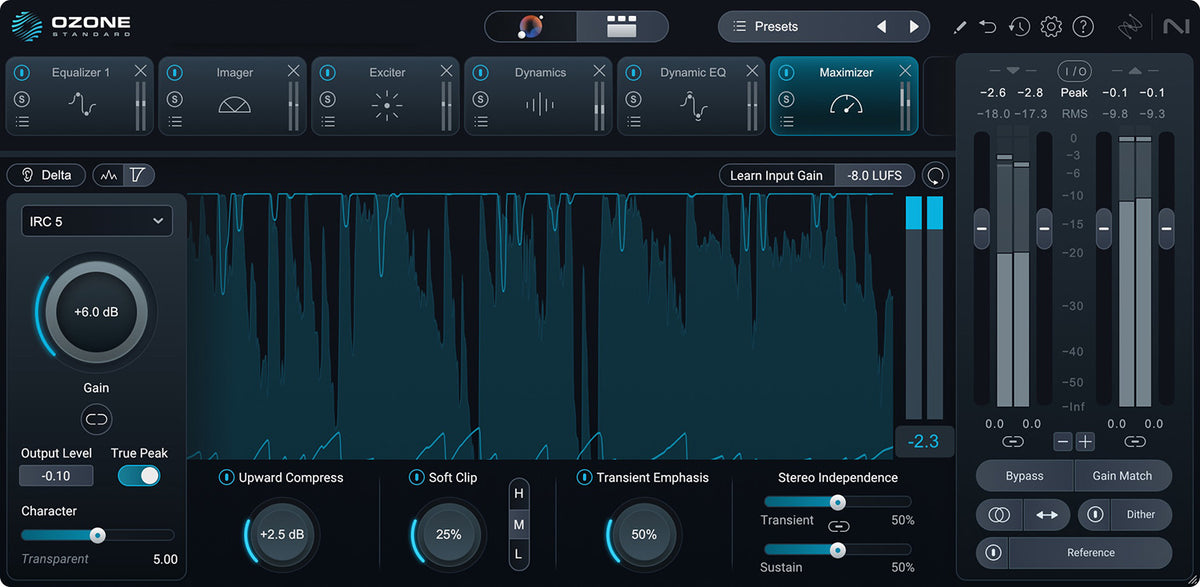Select the waveform display view icon
Viewport: 1200px width, 587px height.
[x=109, y=175]
